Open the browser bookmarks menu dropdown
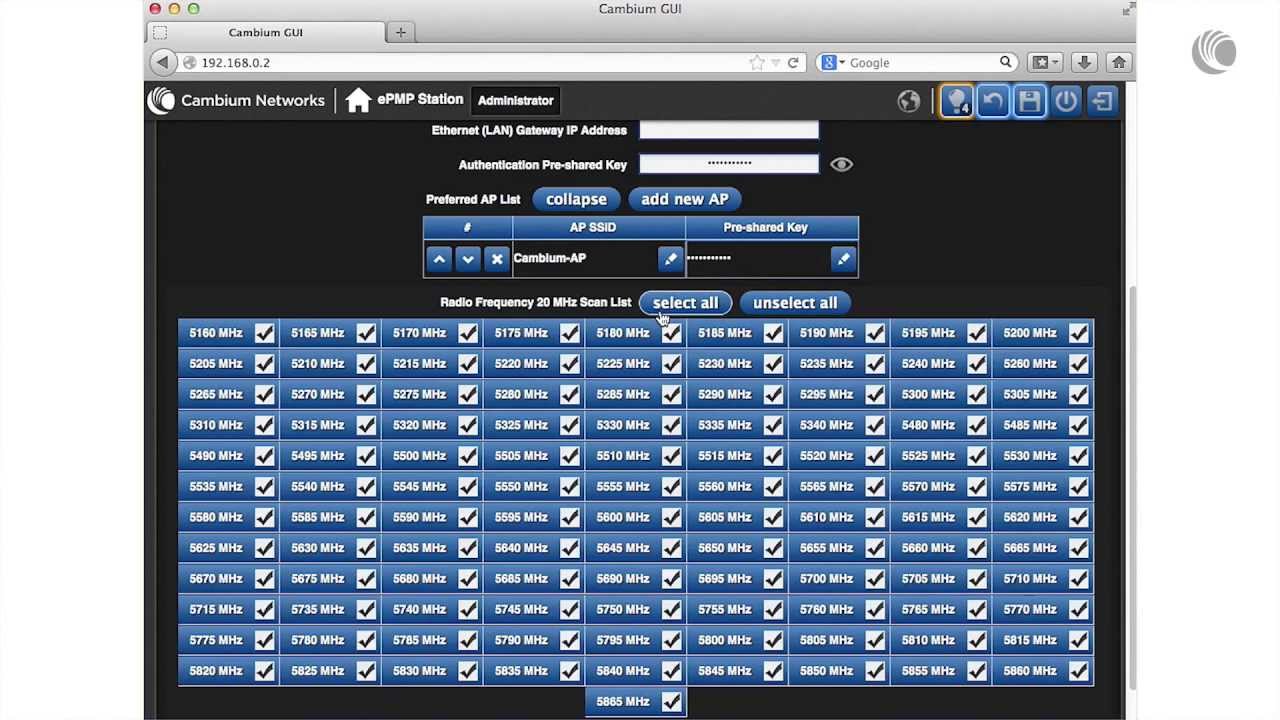 pyautogui.click(x=1043, y=62)
